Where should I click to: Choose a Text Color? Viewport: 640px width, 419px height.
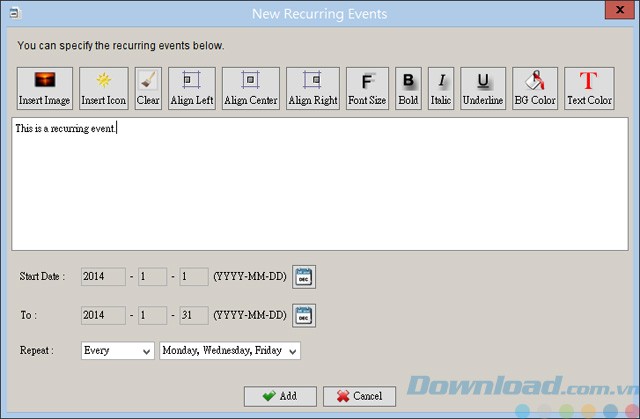click(589, 88)
